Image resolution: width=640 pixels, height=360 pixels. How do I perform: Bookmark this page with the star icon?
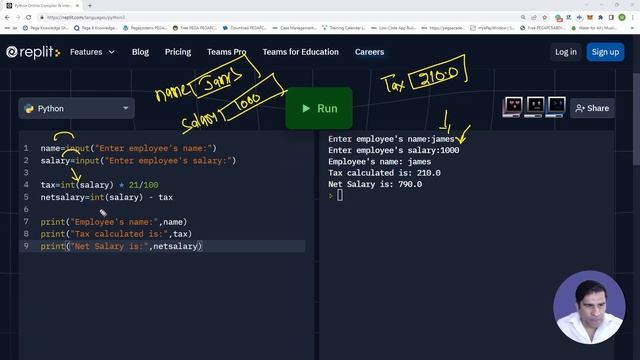coord(544,18)
